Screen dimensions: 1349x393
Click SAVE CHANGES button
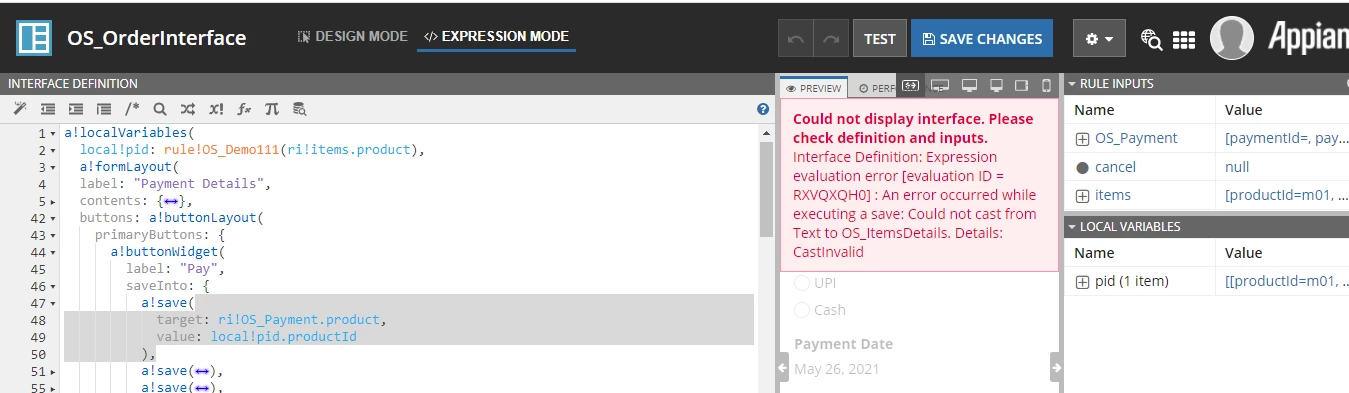tap(982, 39)
